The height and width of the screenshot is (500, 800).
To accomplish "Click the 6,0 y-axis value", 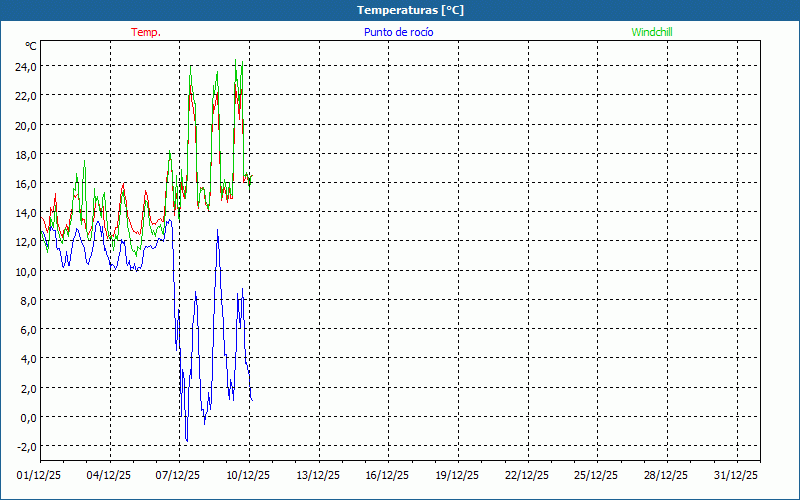I will click(29, 330).
